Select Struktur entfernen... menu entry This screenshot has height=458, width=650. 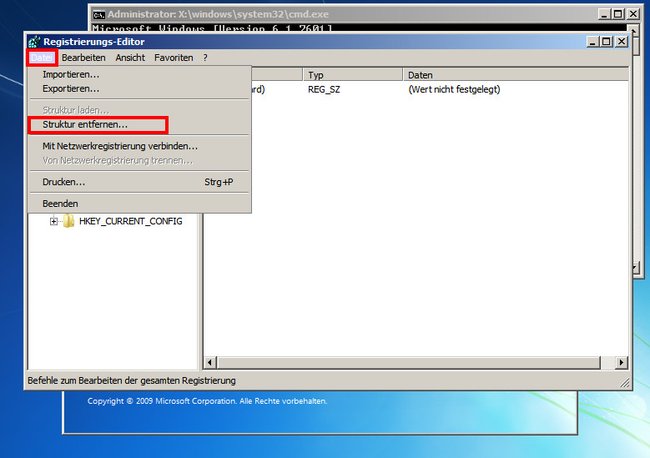139,124
